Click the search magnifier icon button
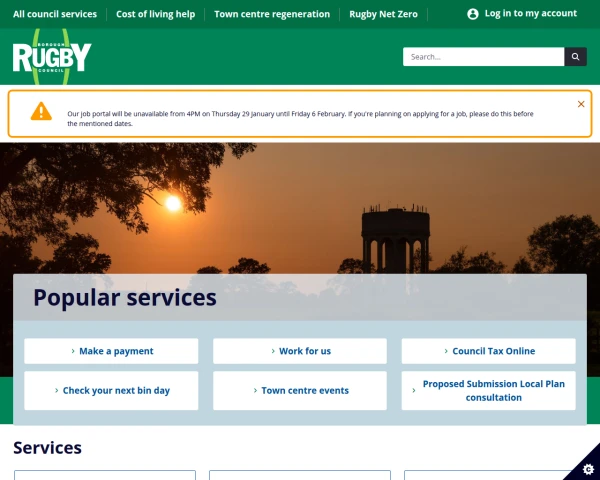This screenshot has width=600, height=480. (575, 57)
